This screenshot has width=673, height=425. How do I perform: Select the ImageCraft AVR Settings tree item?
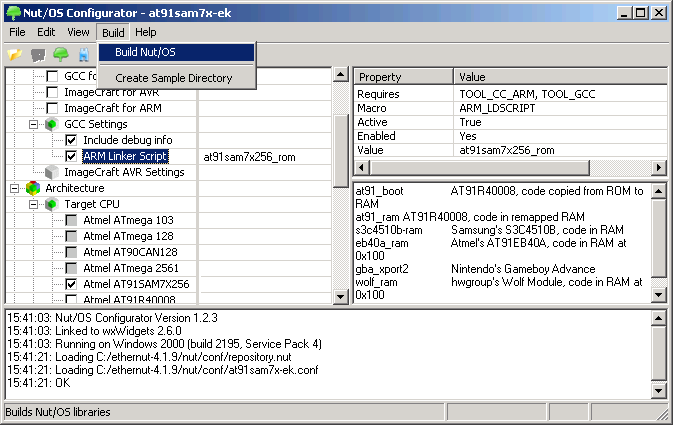124,172
